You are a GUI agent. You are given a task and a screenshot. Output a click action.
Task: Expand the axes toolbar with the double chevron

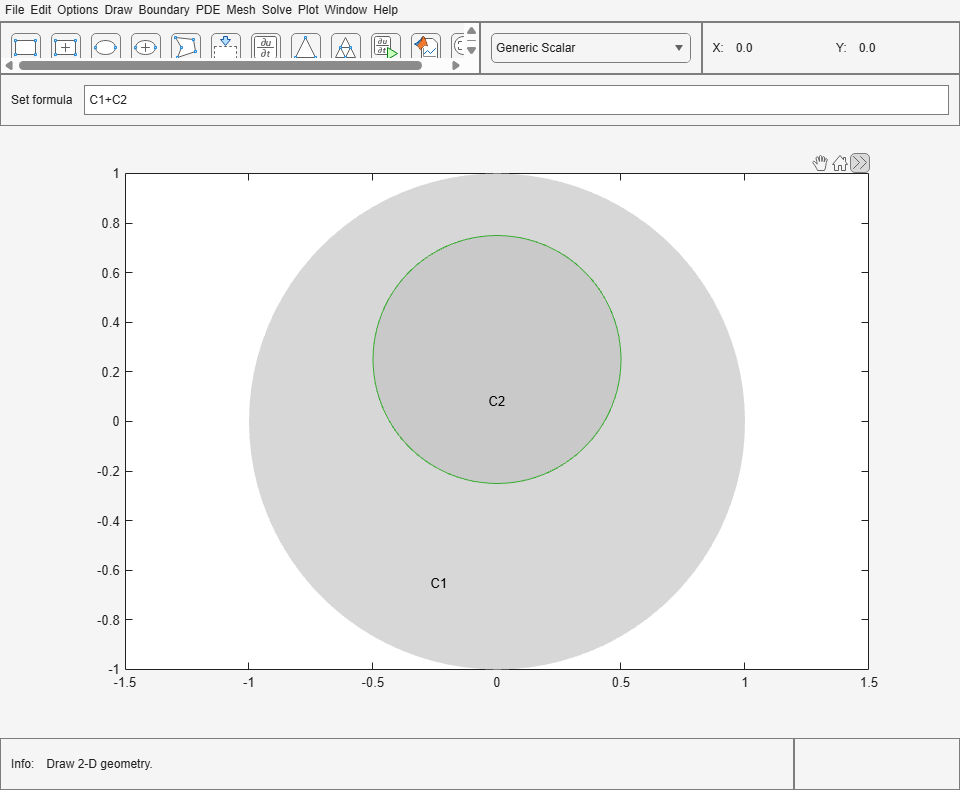click(x=858, y=162)
